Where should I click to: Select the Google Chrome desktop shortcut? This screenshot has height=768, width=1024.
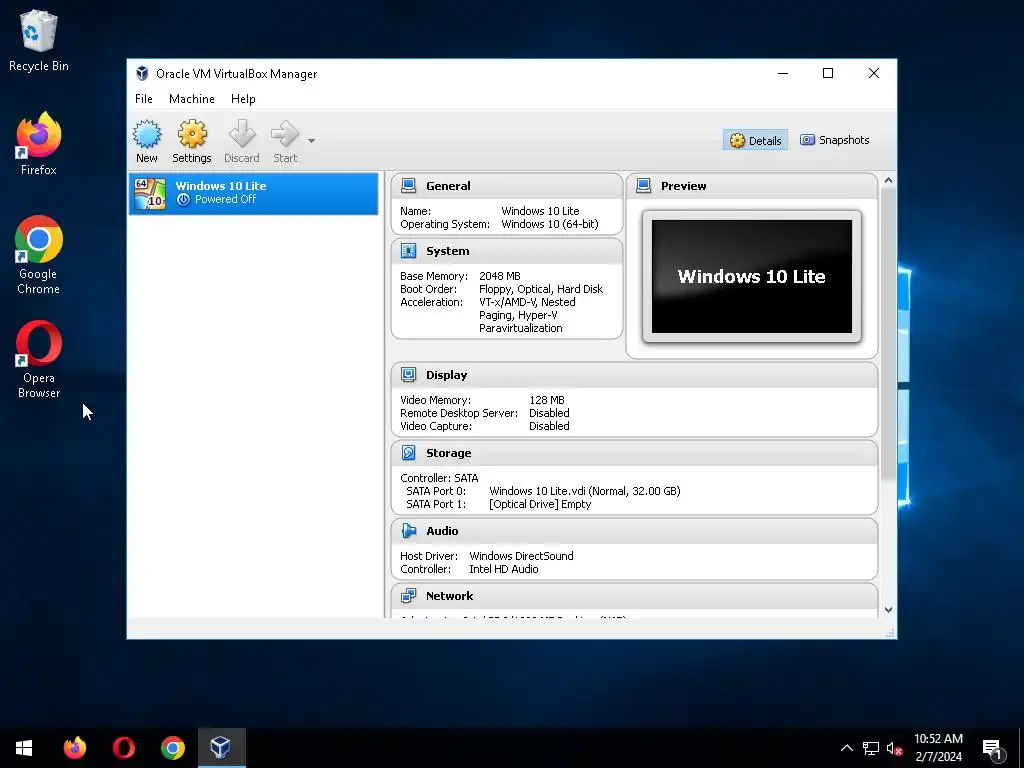39,255
